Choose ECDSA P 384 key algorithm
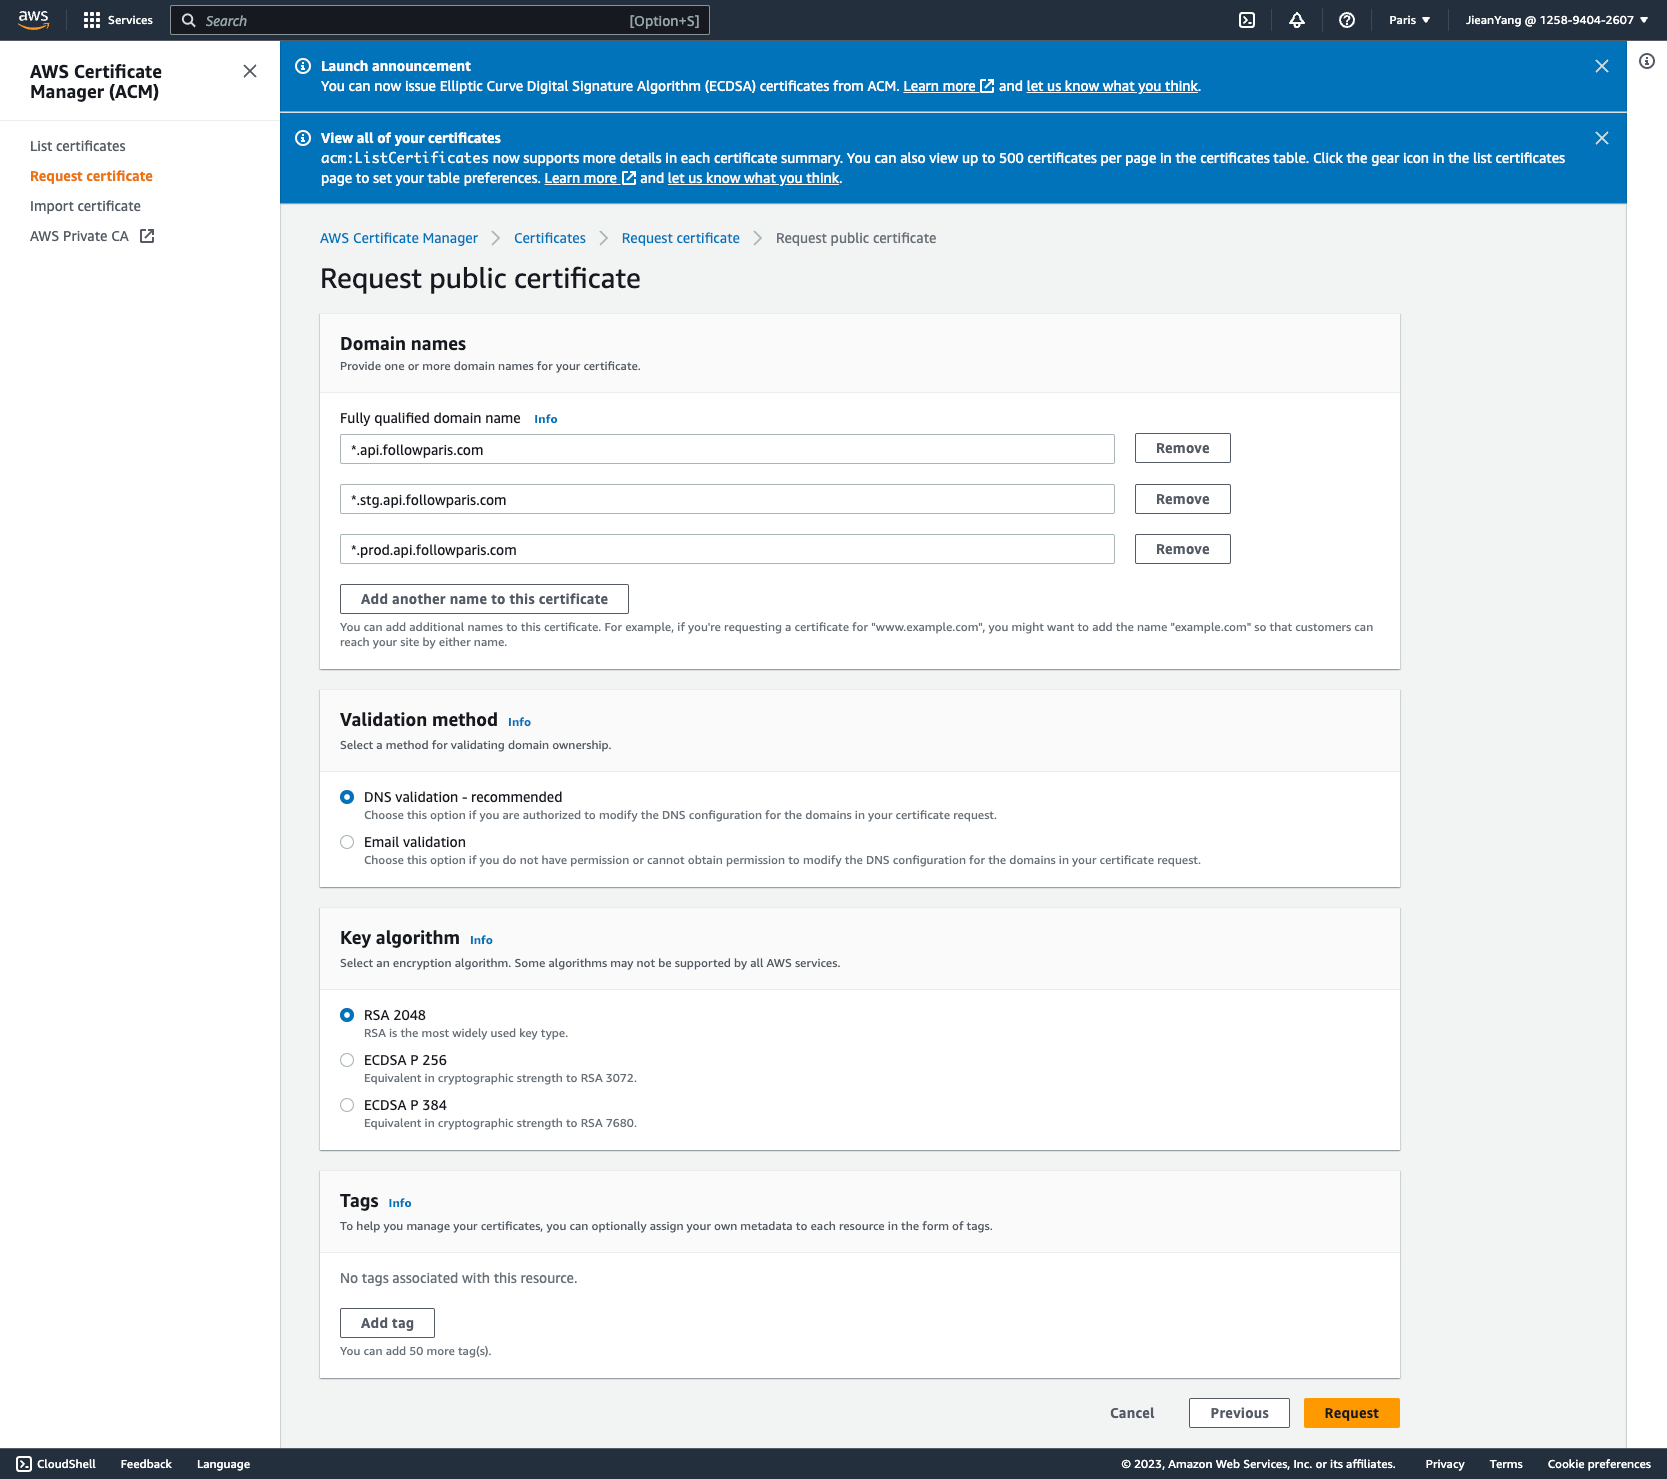 (x=347, y=1105)
